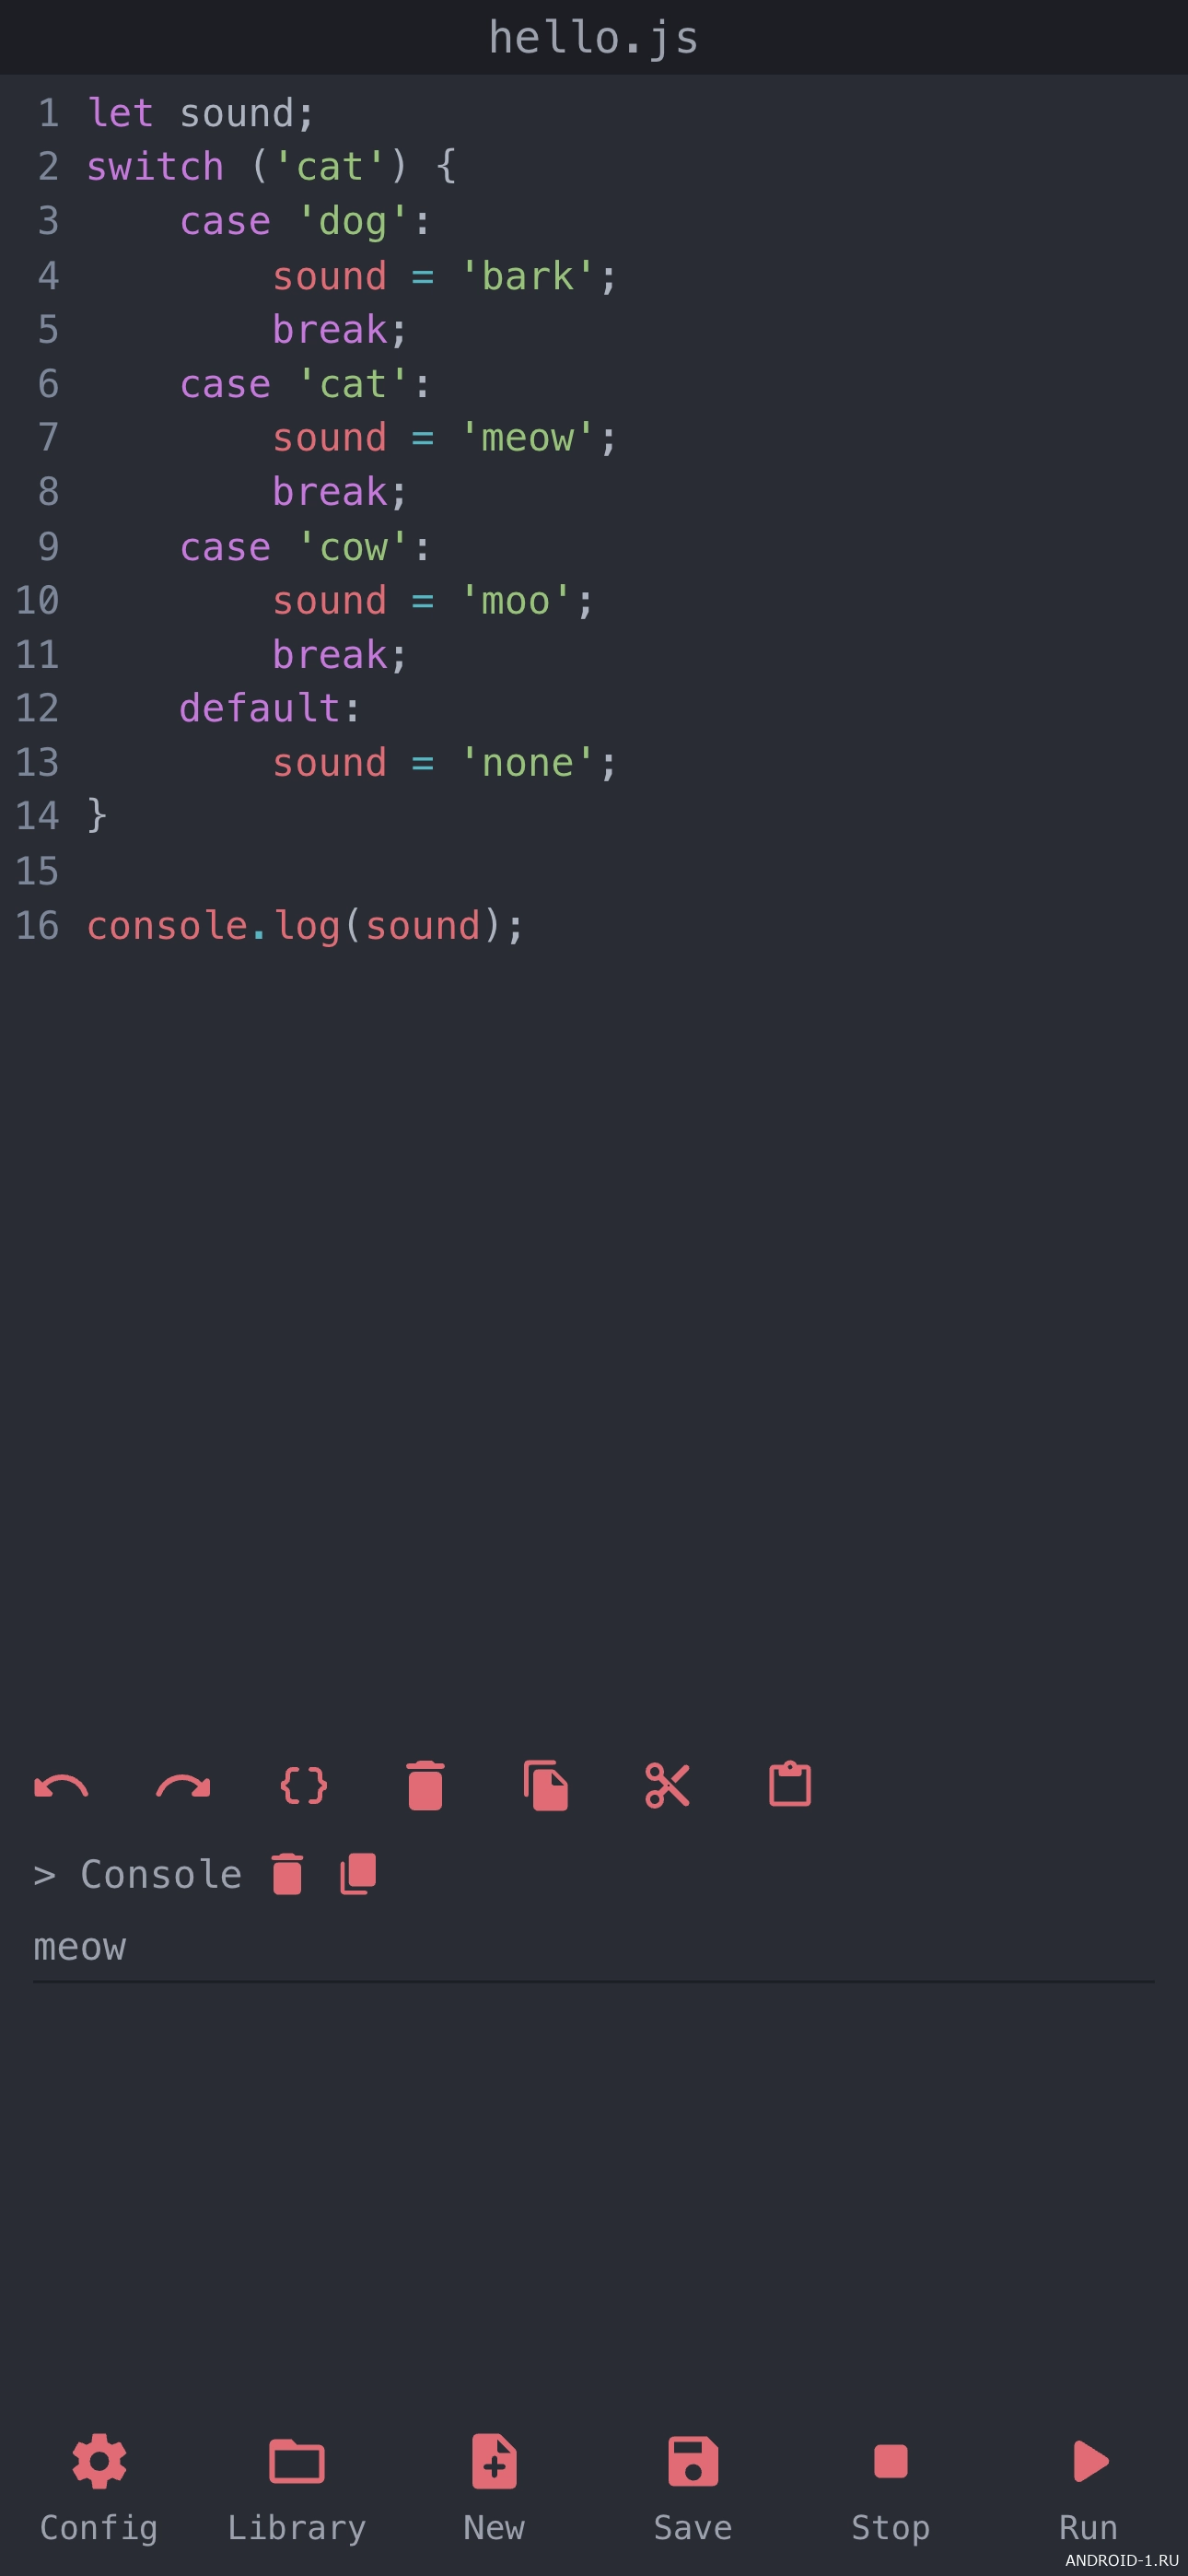The height and width of the screenshot is (2576, 1188).
Task: Place cursor on console.log(sound) line
Action: 305,926
